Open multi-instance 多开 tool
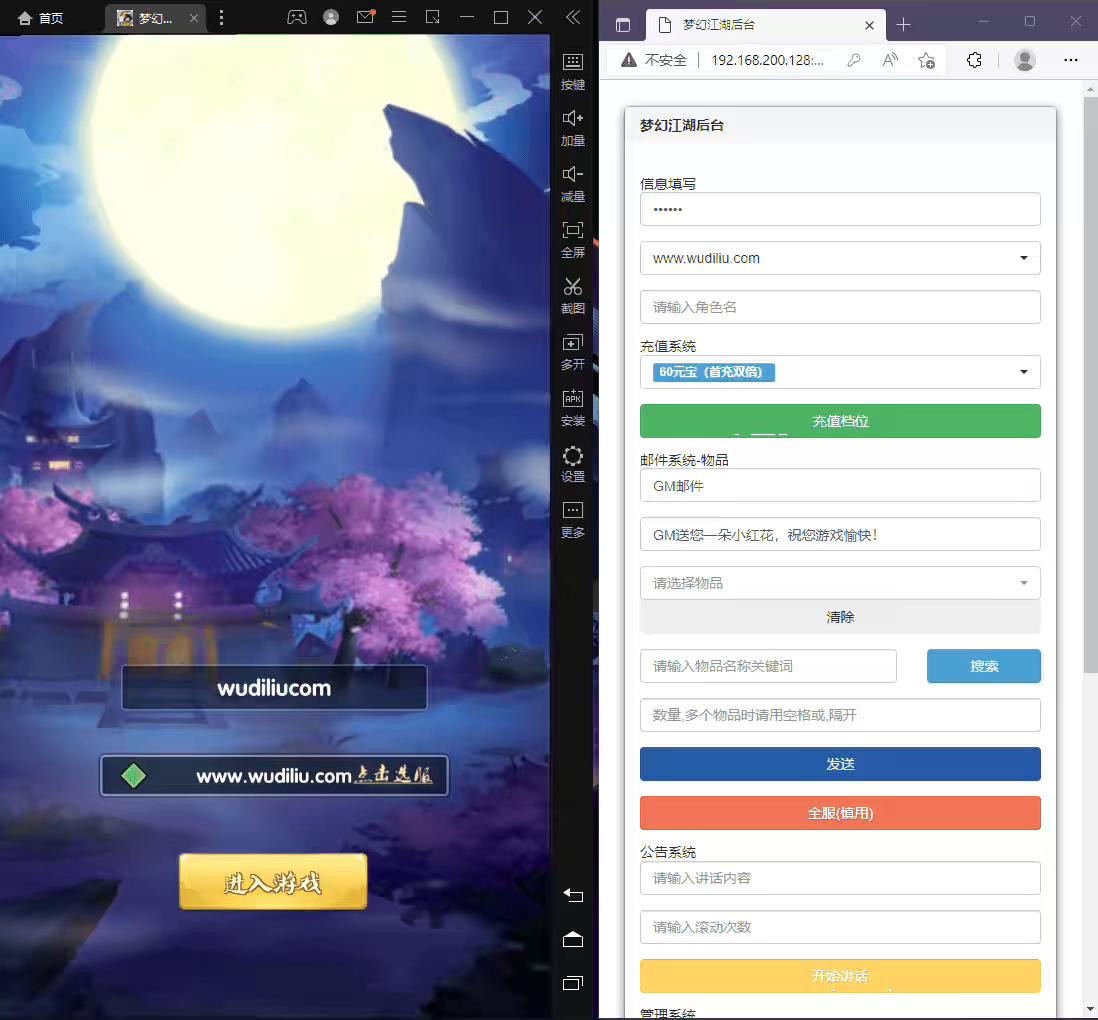 click(x=573, y=351)
